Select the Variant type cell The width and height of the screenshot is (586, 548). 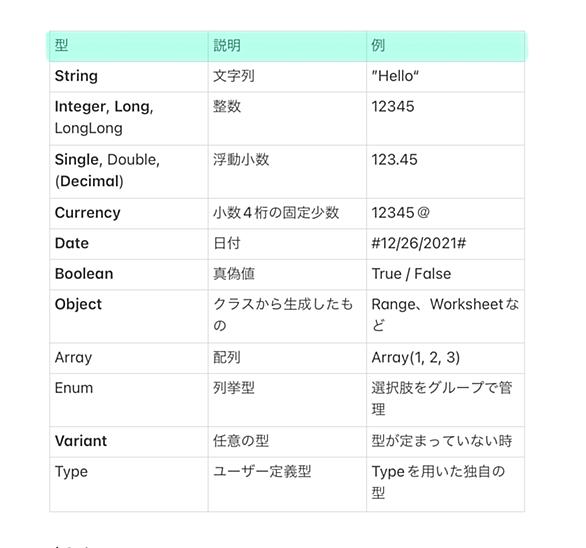point(129,442)
